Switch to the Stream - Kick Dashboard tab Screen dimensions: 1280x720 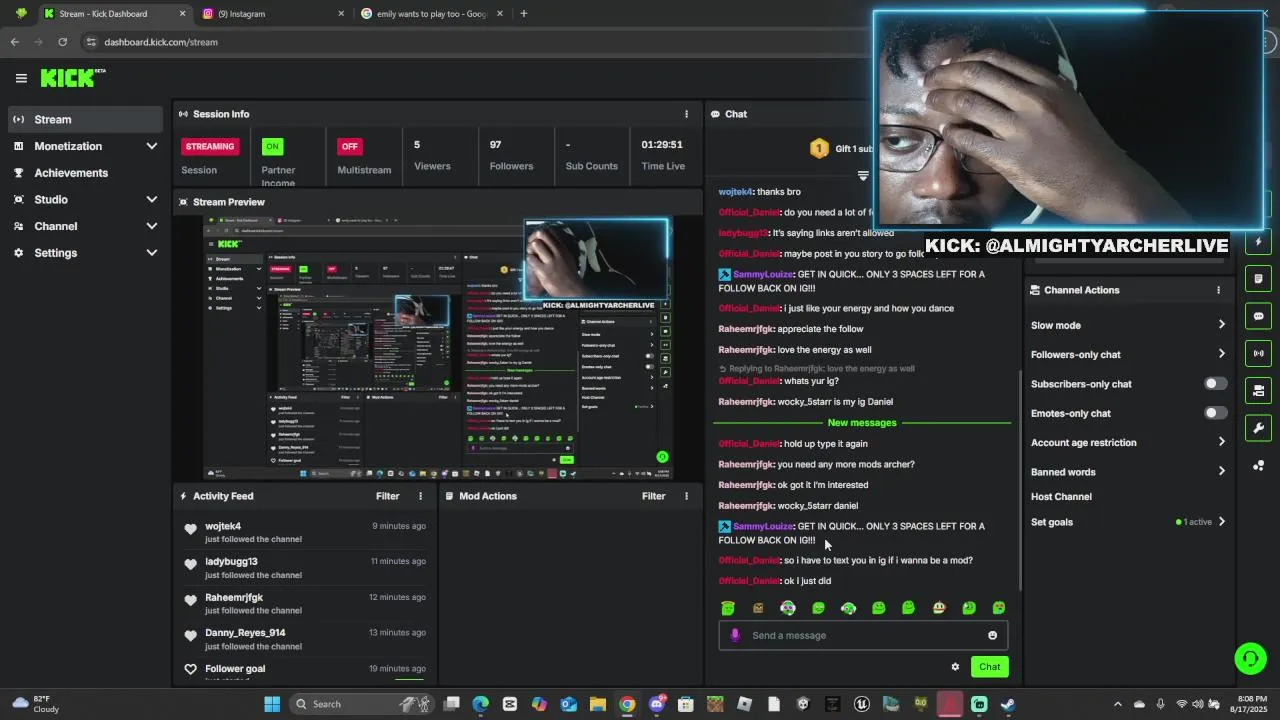[113, 14]
